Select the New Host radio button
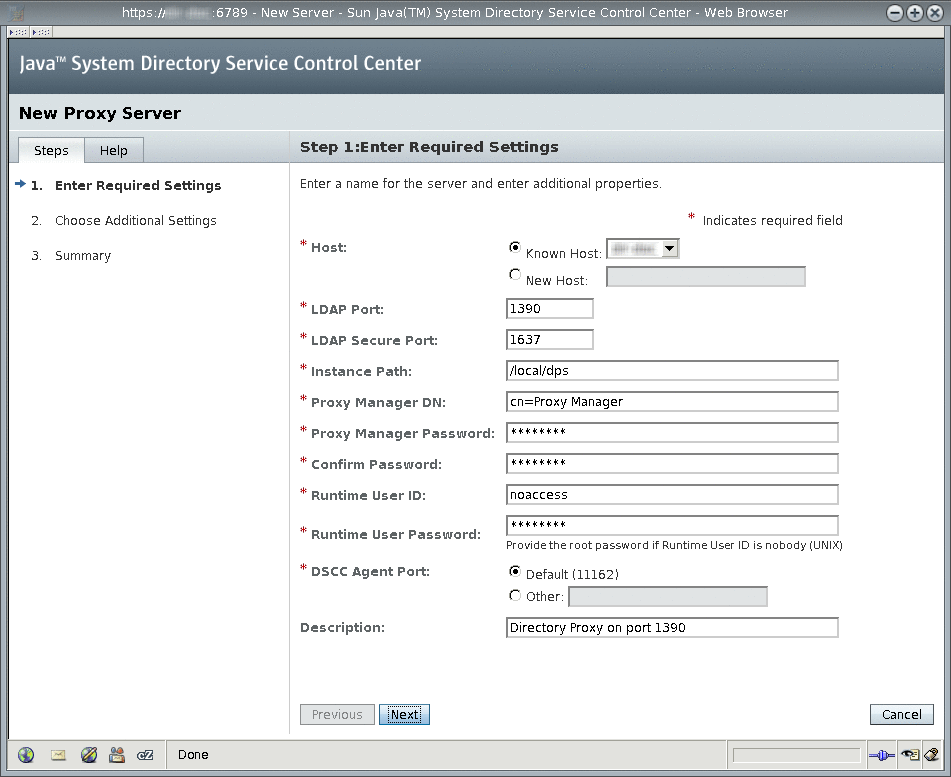The image size is (951, 777). pos(515,275)
